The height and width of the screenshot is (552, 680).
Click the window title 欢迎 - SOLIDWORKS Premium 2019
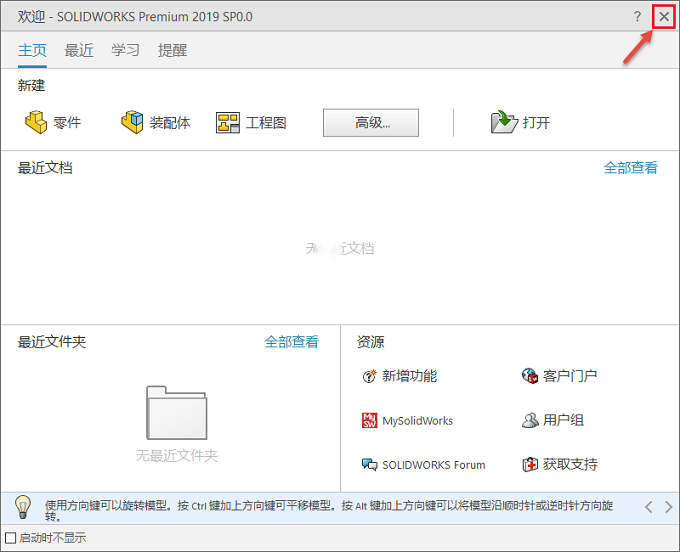click(x=135, y=16)
